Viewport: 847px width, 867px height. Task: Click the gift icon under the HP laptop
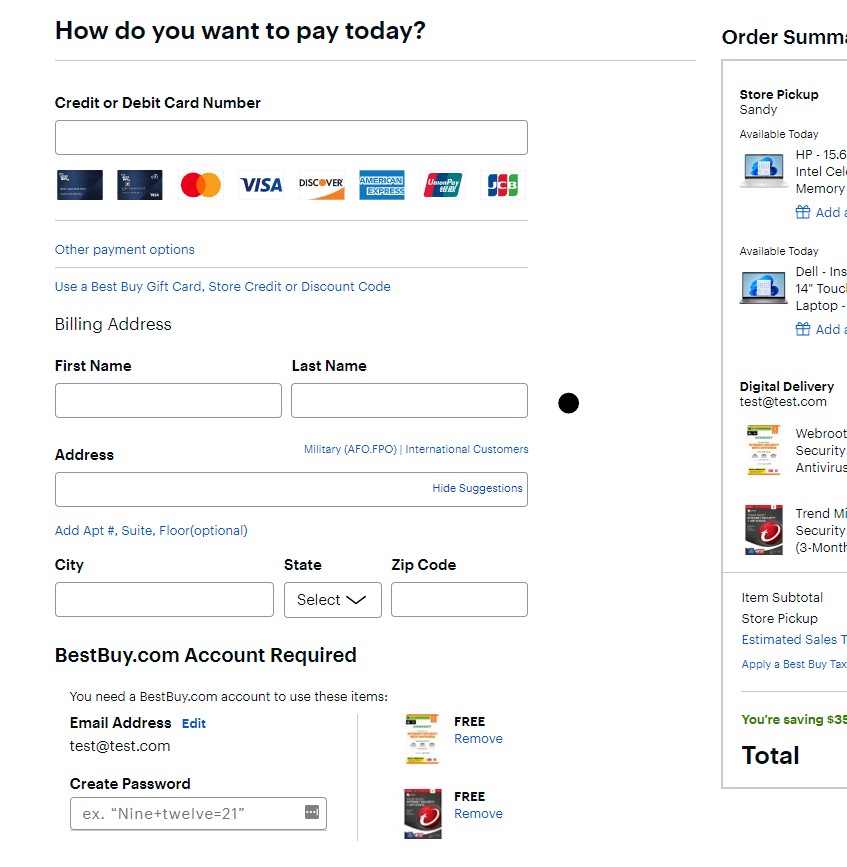coord(802,212)
